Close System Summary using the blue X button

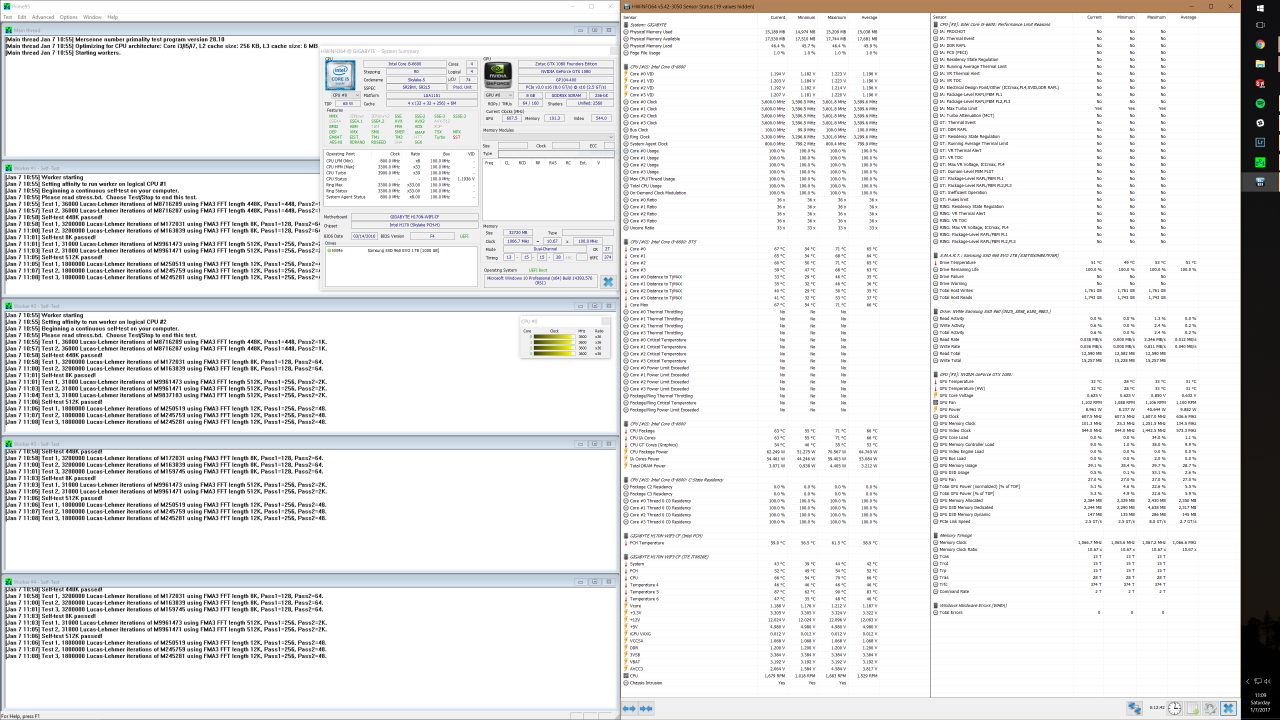(x=606, y=282)
